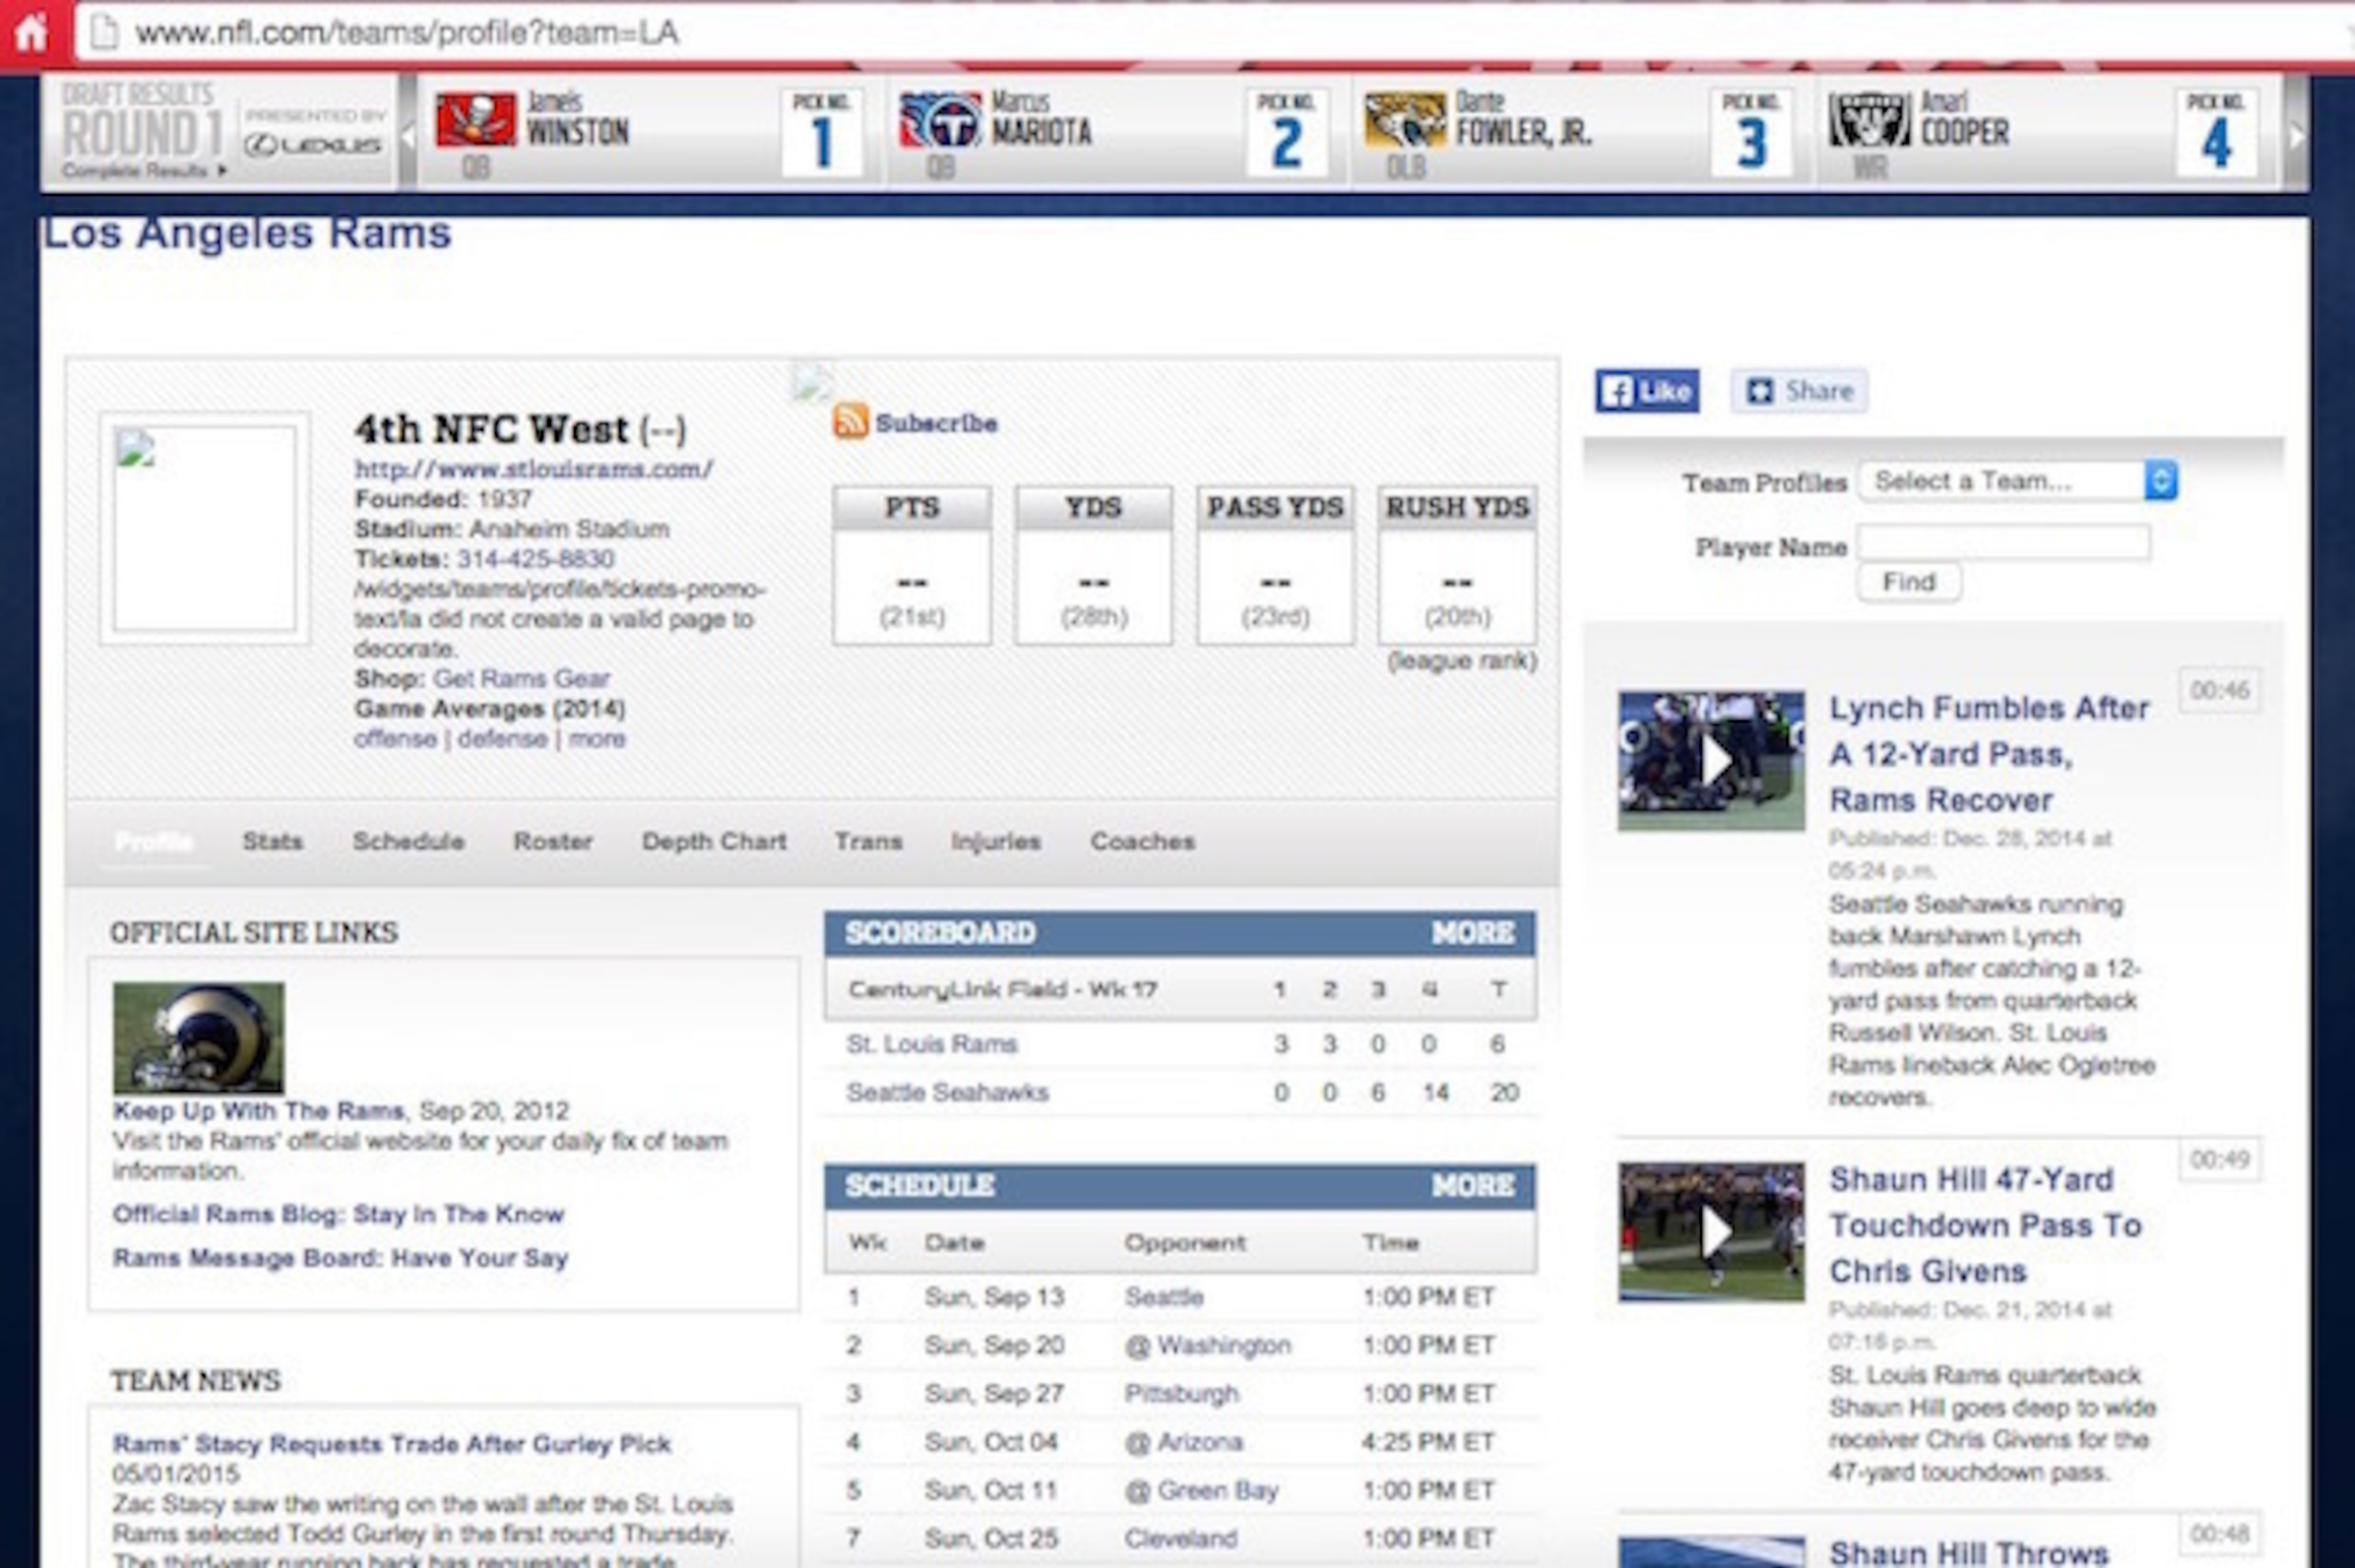Click the broken team logo image
The image size is (2355, 1568).
pos(204,529)
